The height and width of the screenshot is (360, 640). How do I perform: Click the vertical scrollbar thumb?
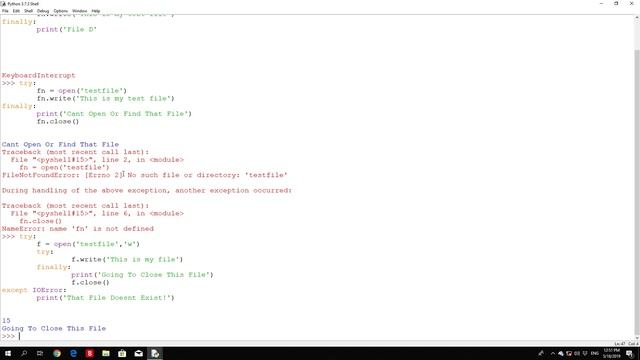click(x=637, y=192)
